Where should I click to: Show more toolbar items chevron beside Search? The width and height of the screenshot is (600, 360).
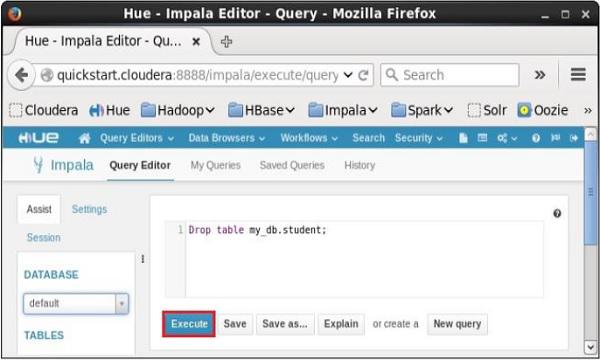coord(540,75)
